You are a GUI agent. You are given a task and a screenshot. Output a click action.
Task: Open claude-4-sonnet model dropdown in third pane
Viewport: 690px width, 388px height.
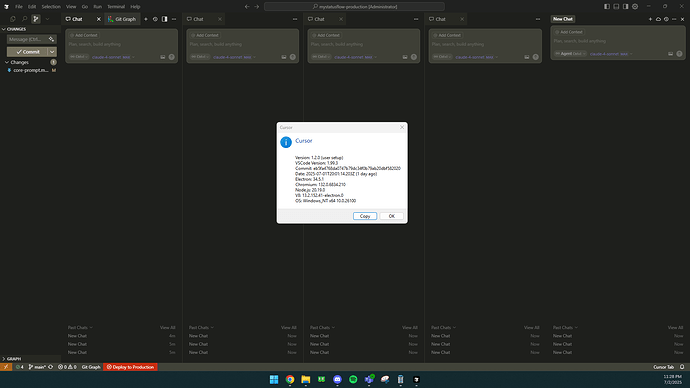point(355,57)
